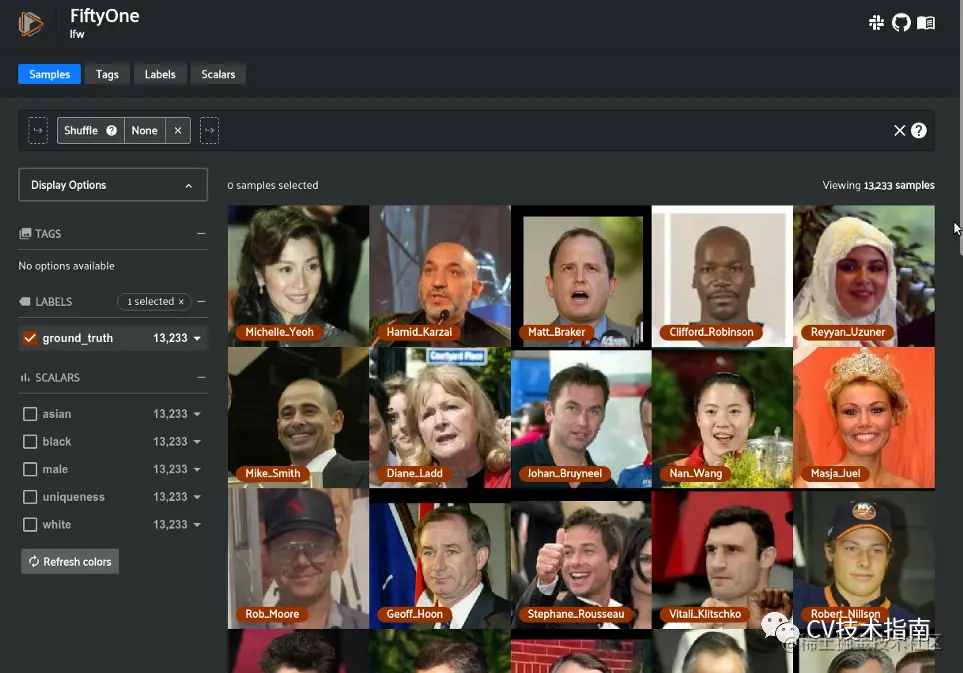Collapse the TAGS section
Viewport: 963px width, 673px height.
coord(201,233)
